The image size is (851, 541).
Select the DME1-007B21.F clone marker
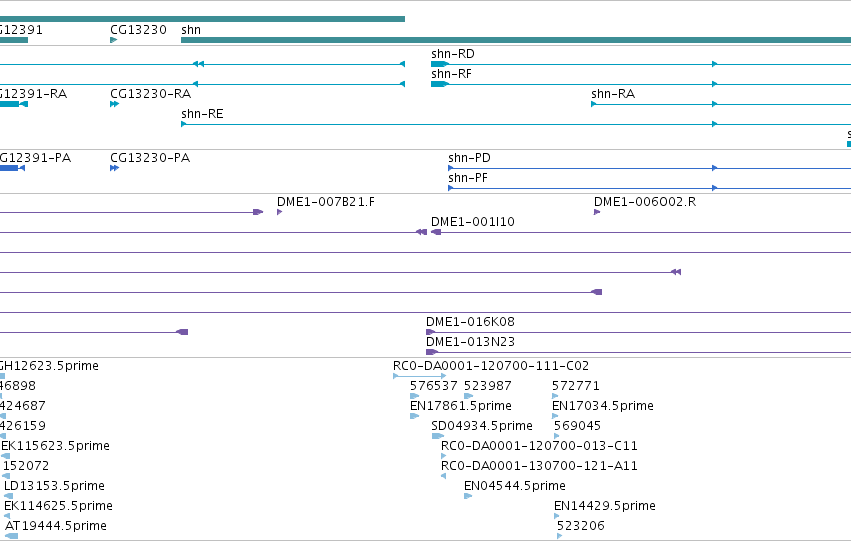(x=280, y=212)
